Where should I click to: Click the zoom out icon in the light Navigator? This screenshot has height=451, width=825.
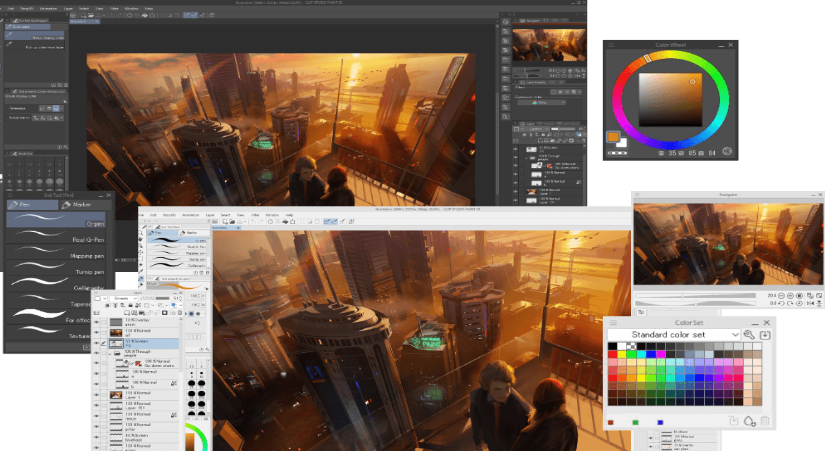click(781, 296)
